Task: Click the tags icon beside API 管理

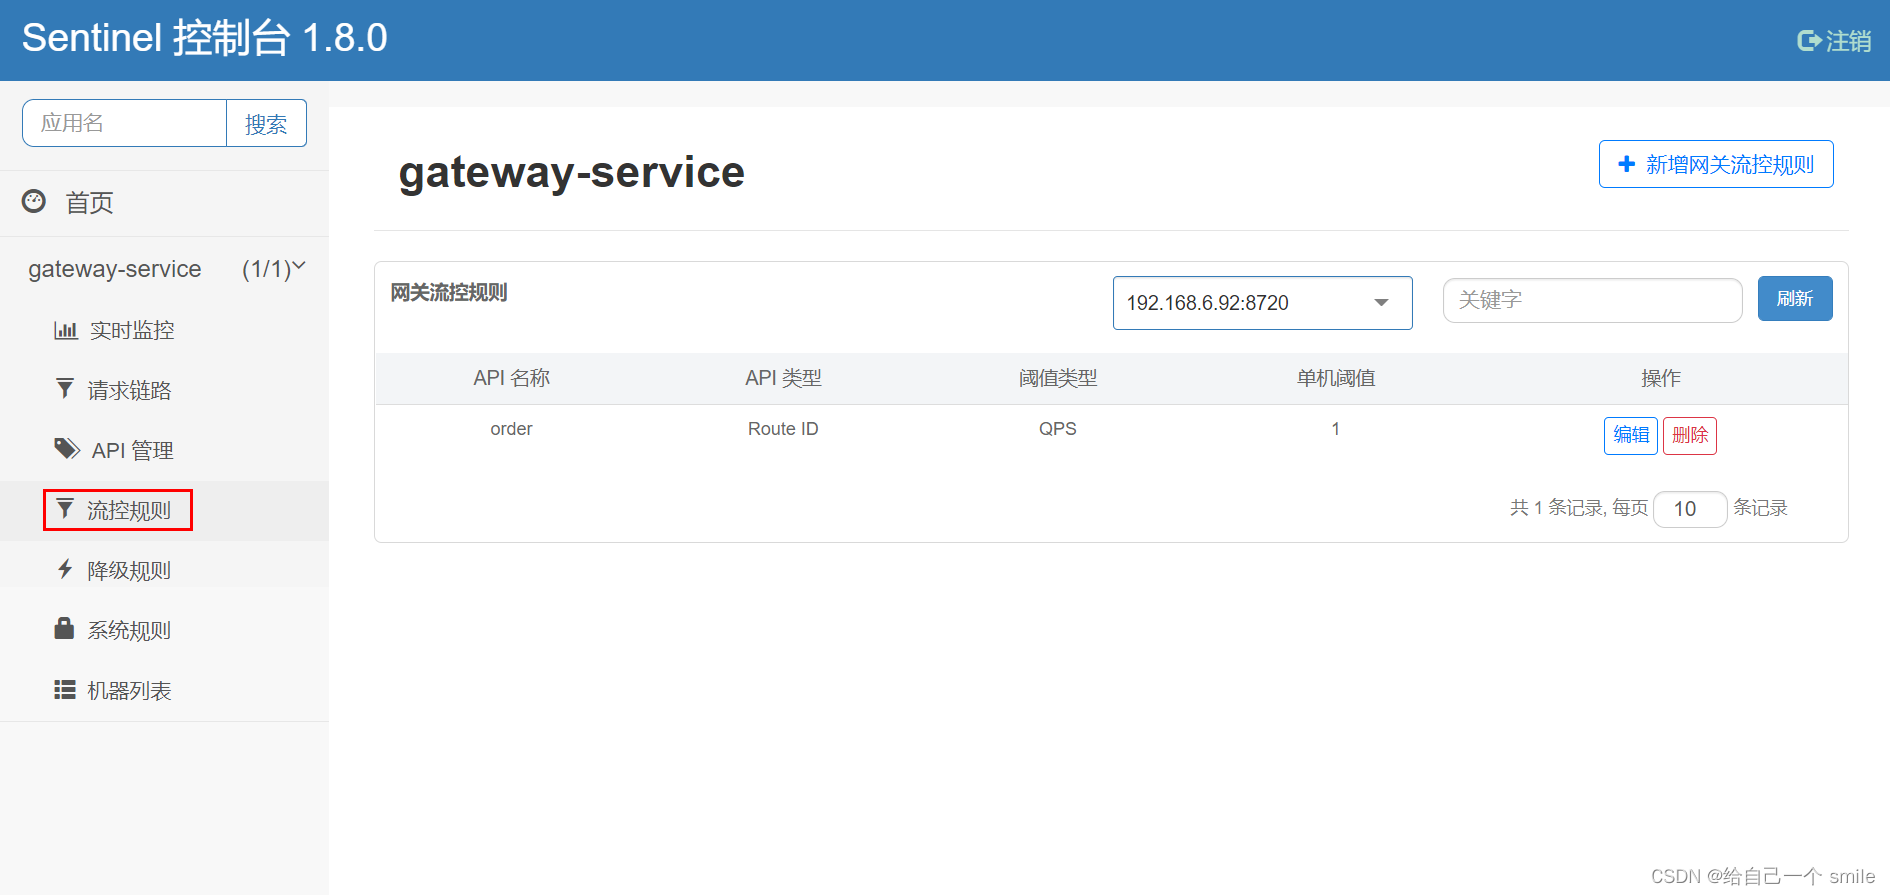Action: (x=67, y=449)
